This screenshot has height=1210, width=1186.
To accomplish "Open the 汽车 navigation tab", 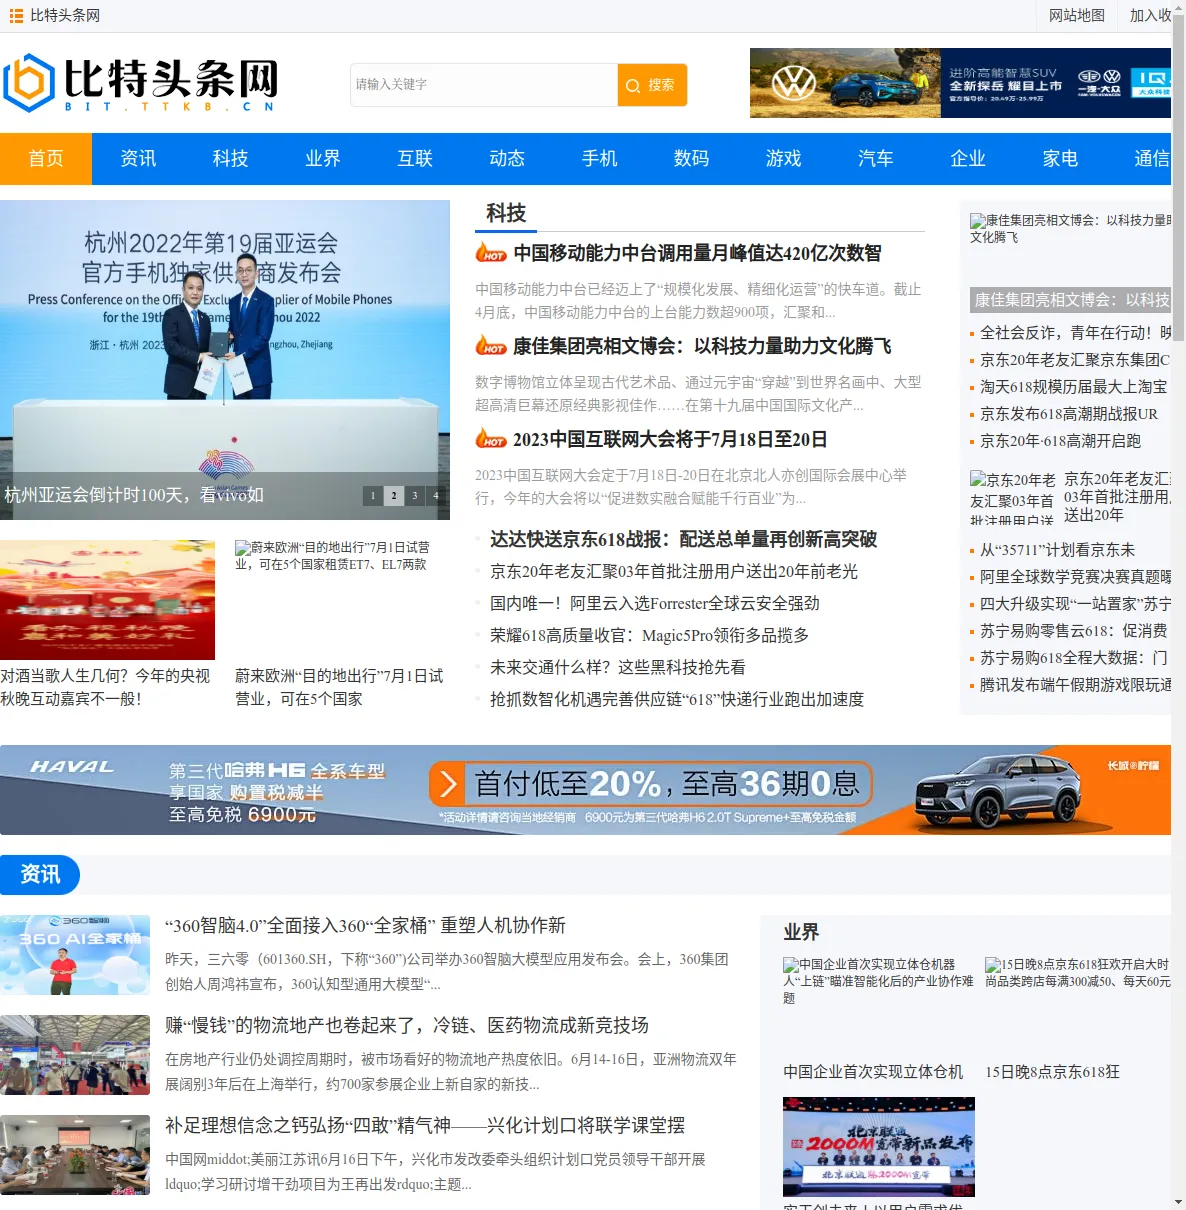I will coord(876,159).
